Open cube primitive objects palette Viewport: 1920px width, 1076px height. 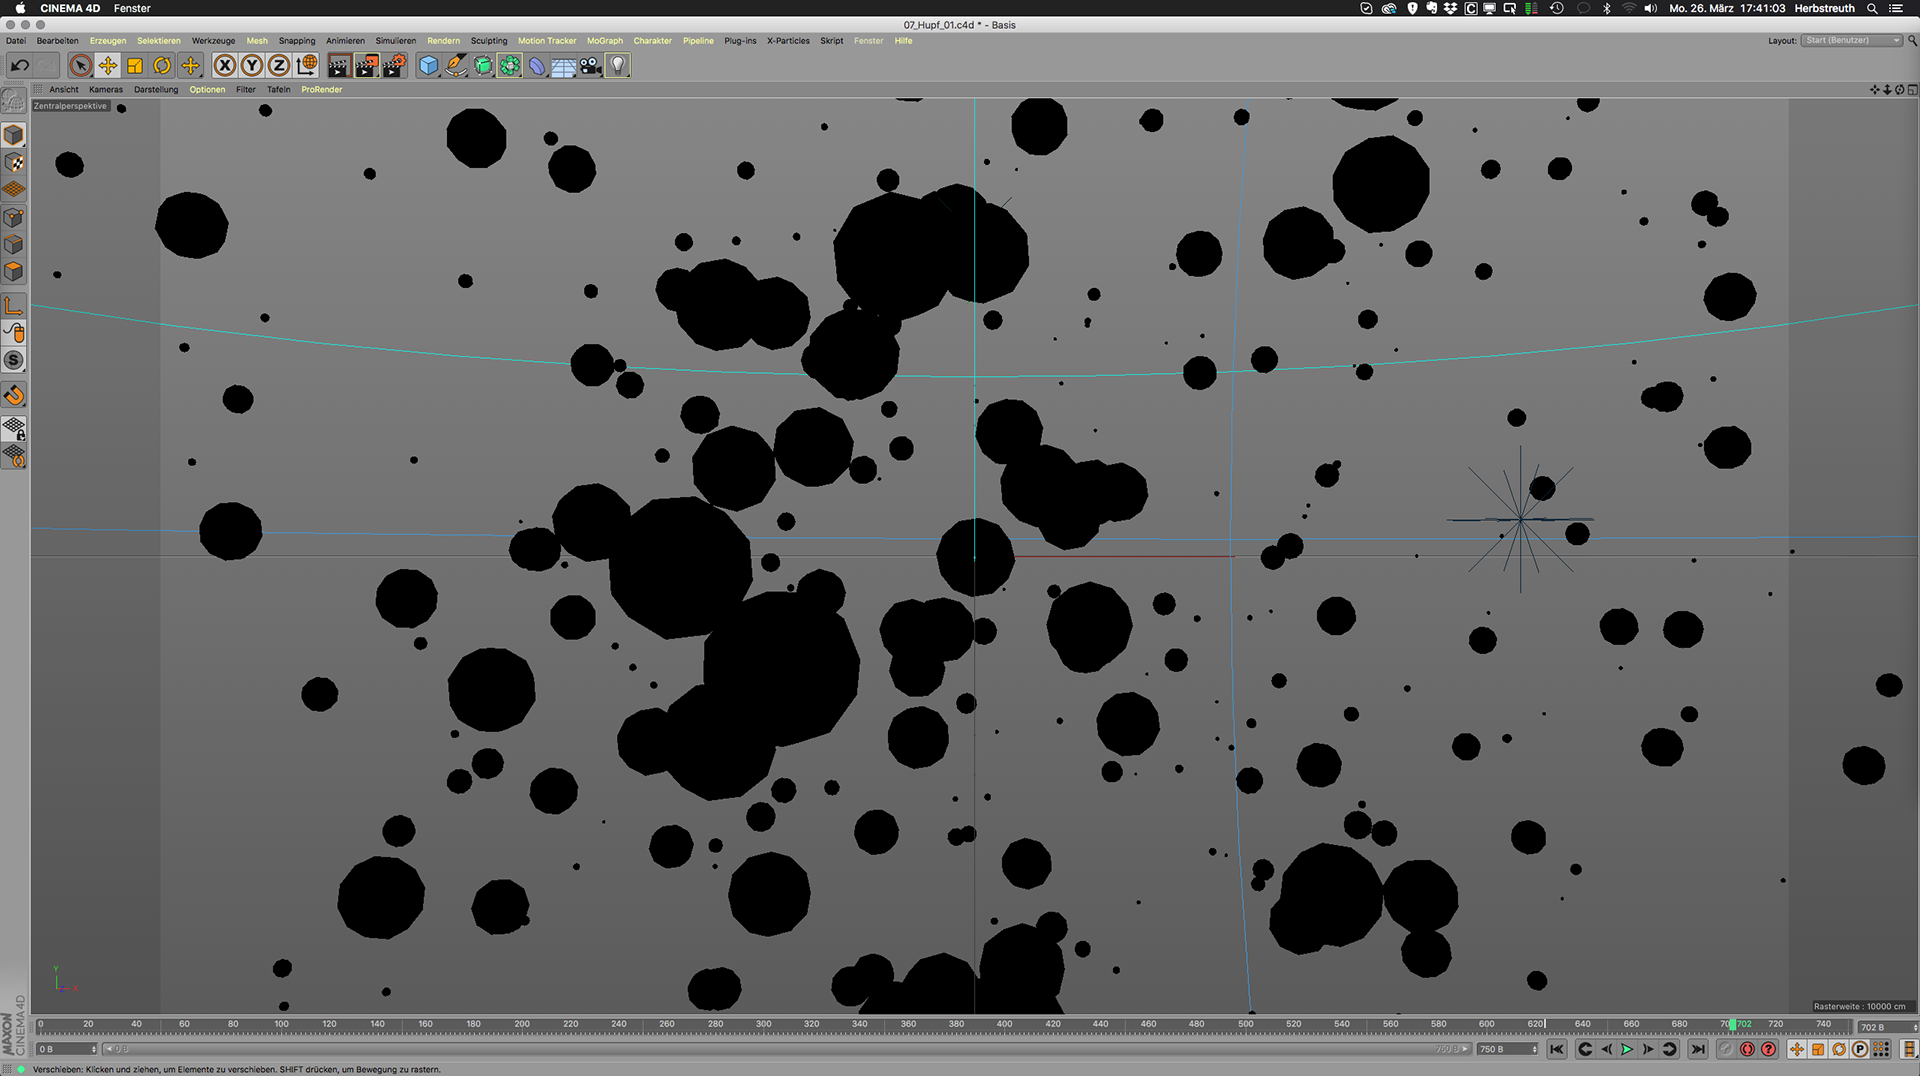pos(429,66)
